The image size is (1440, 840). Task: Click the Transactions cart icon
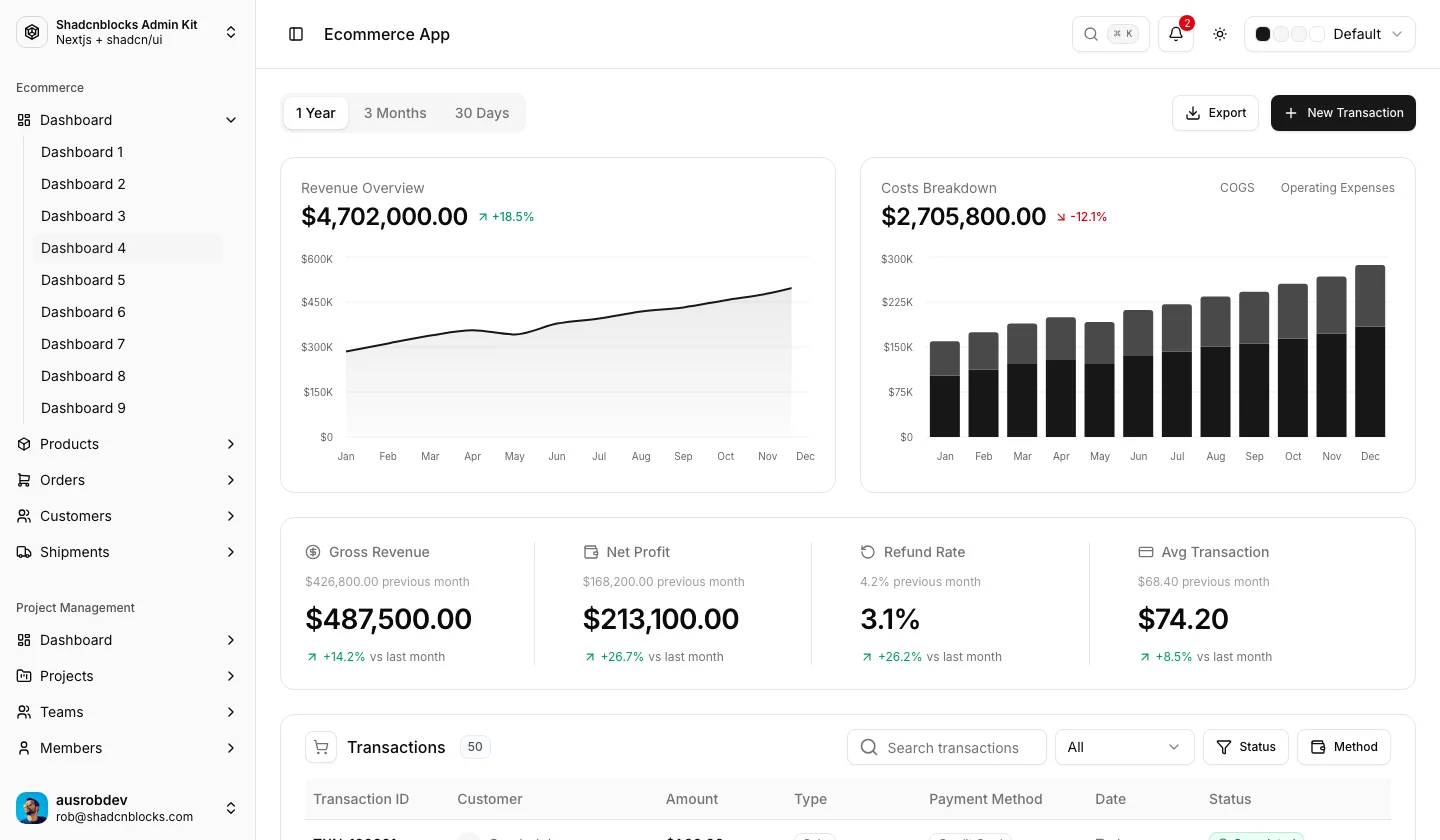pos(321,747)
